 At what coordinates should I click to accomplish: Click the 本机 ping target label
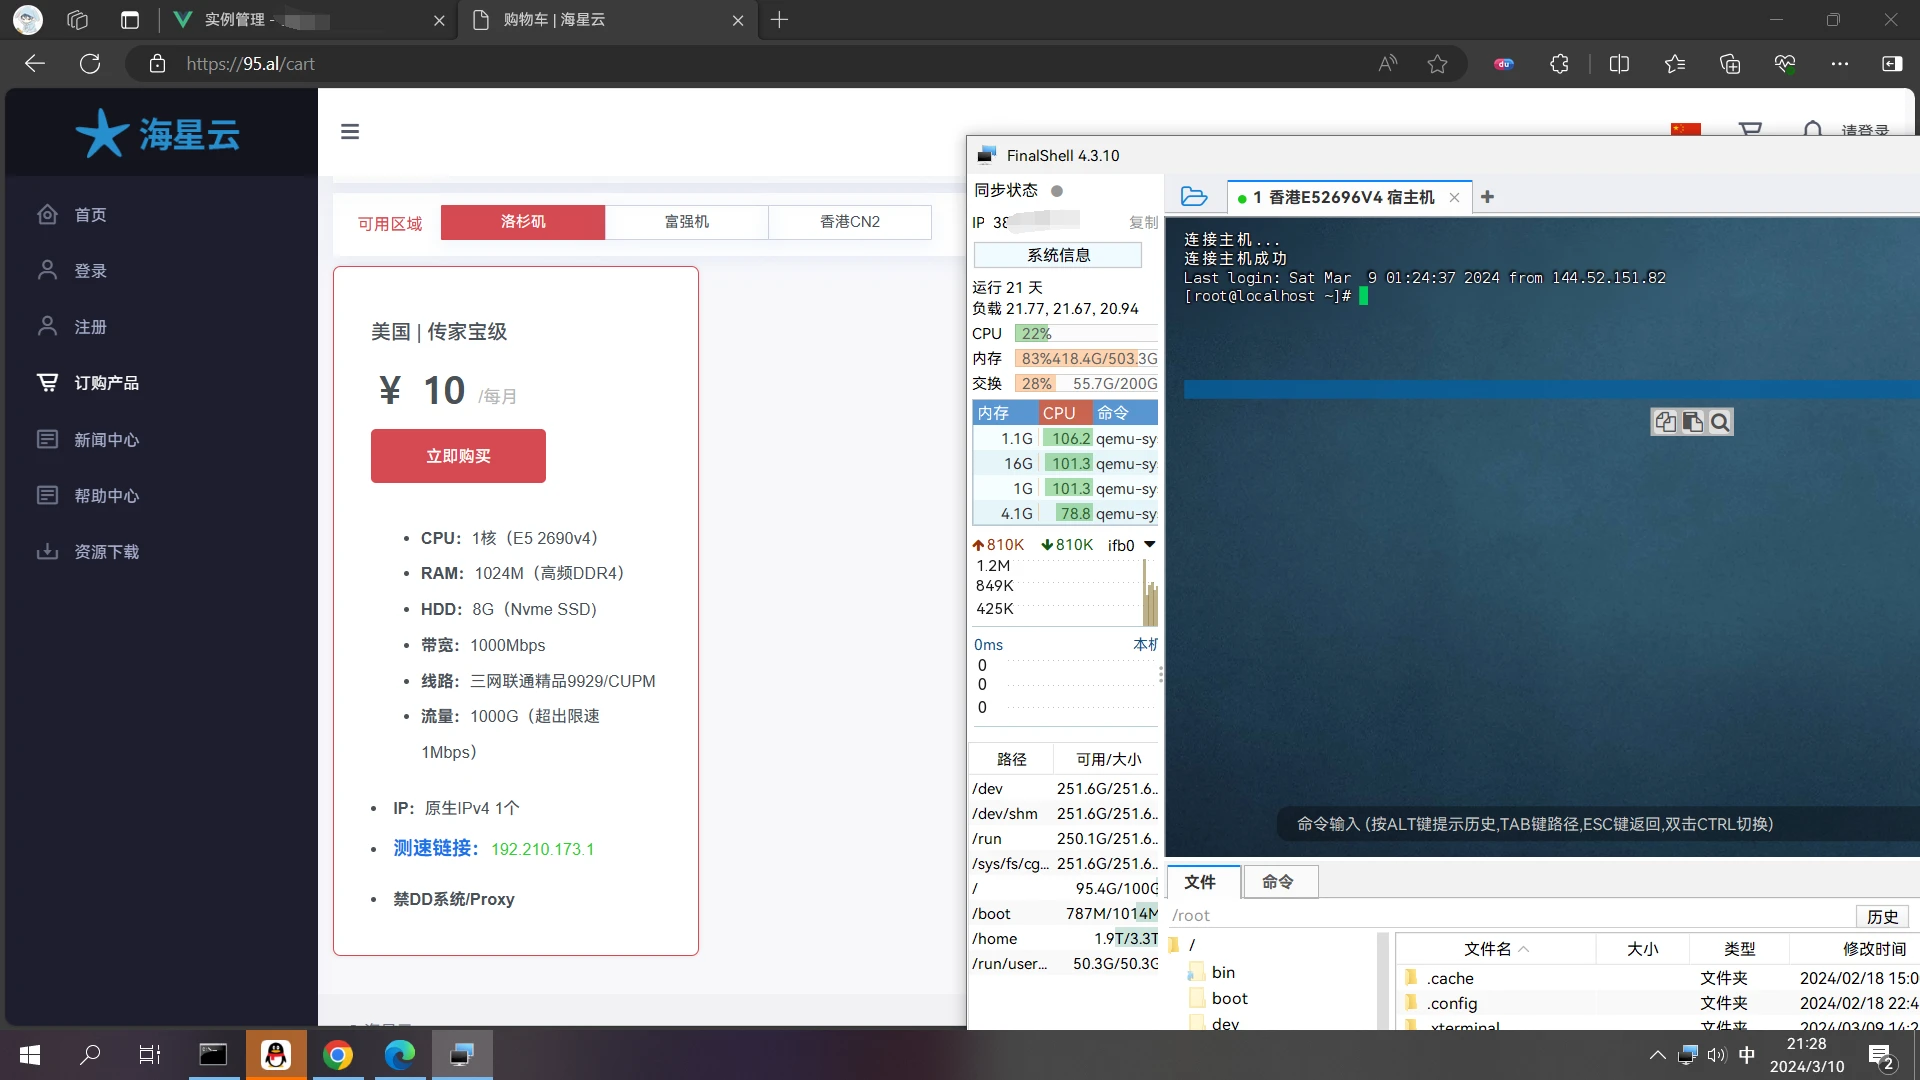point(1145,645)
